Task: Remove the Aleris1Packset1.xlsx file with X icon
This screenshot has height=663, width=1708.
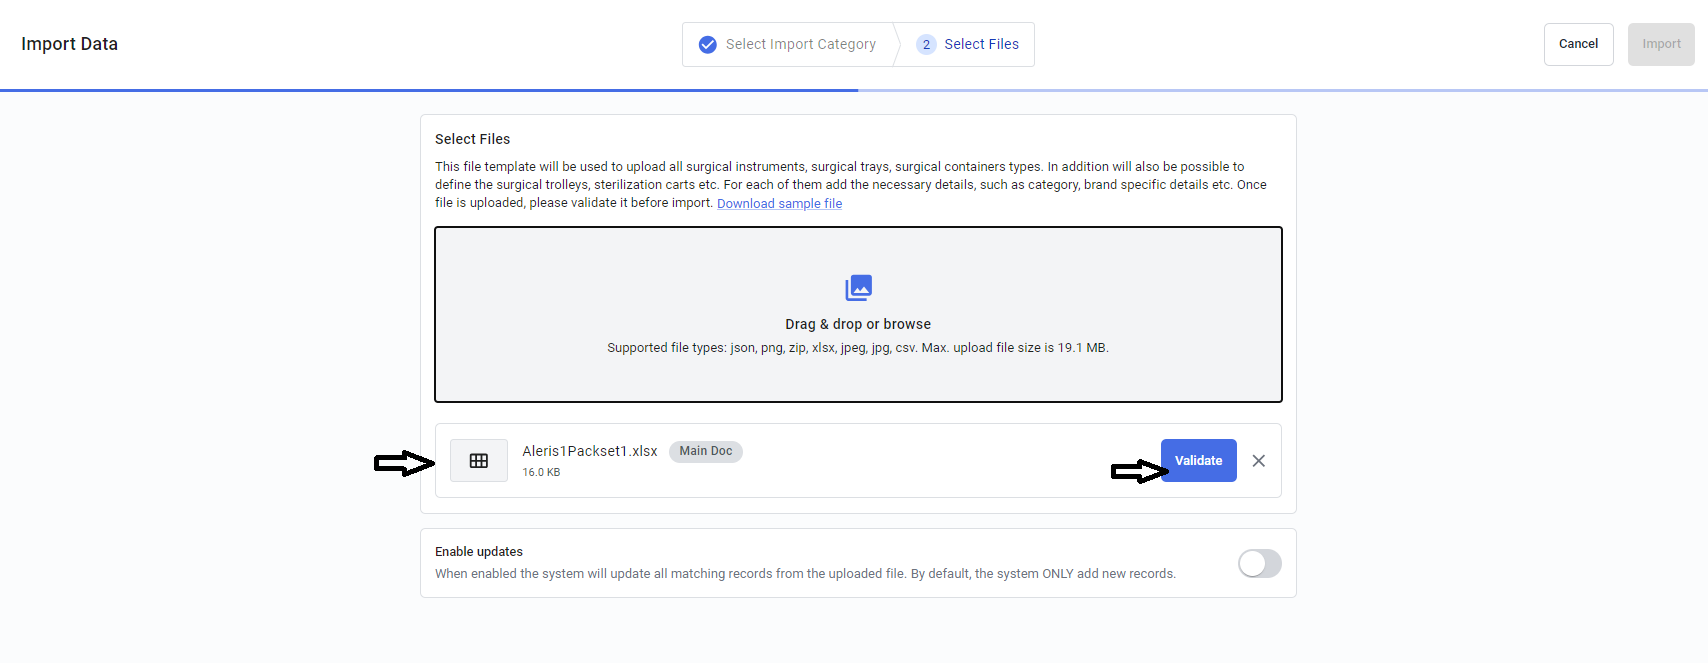Action: 1259,461
